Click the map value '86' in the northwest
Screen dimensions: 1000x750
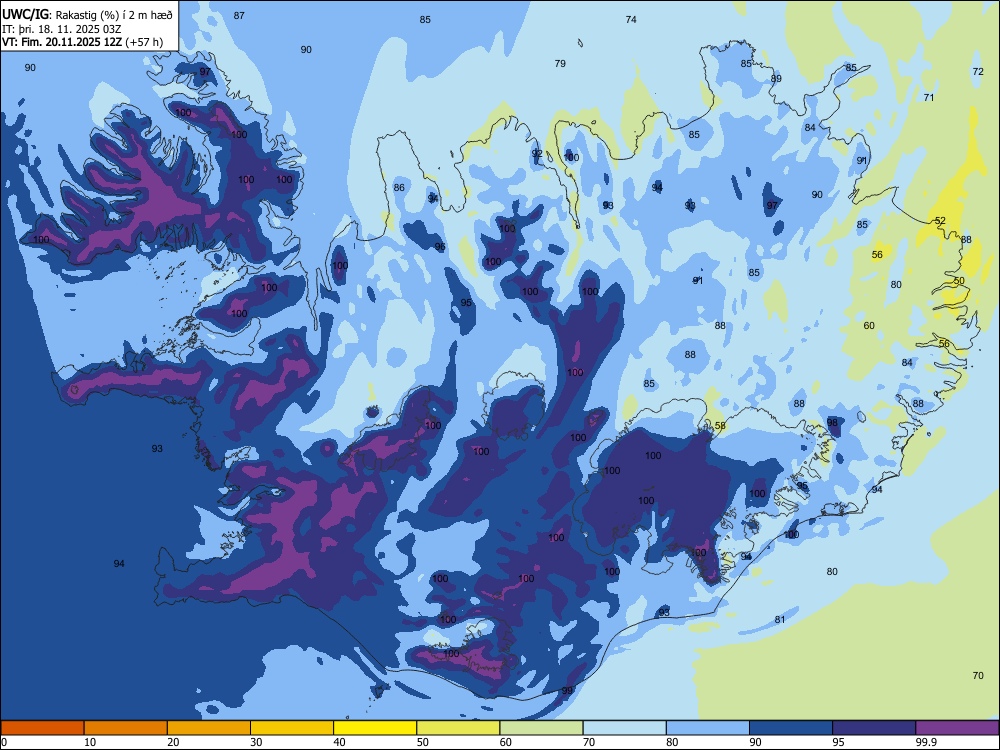pos(399,188)
